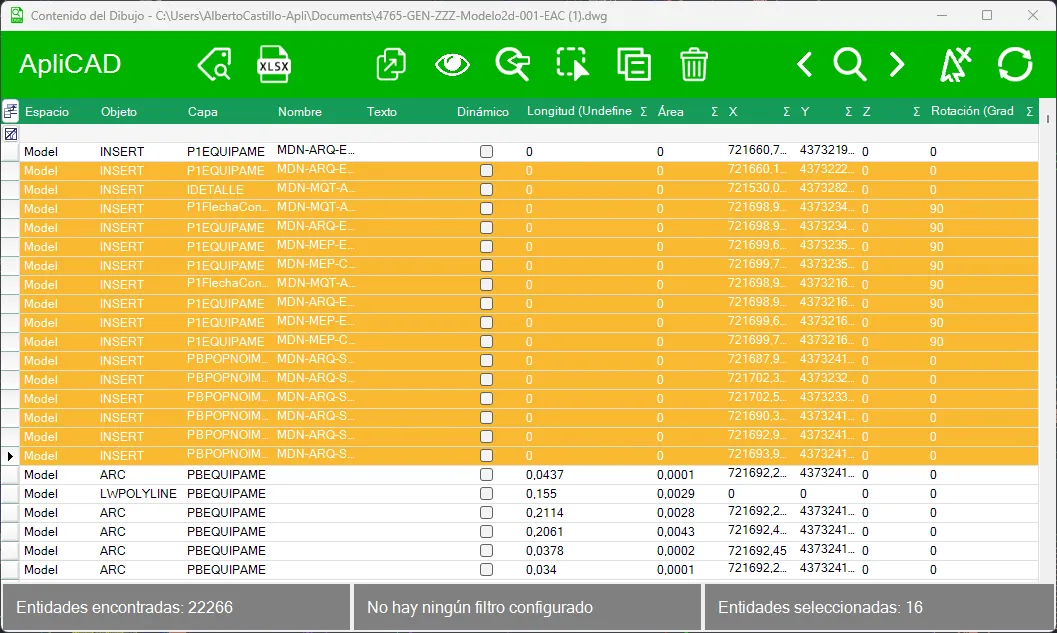
Task: Clear selection with cursor X icon
Action: click(x=955, y=65)
